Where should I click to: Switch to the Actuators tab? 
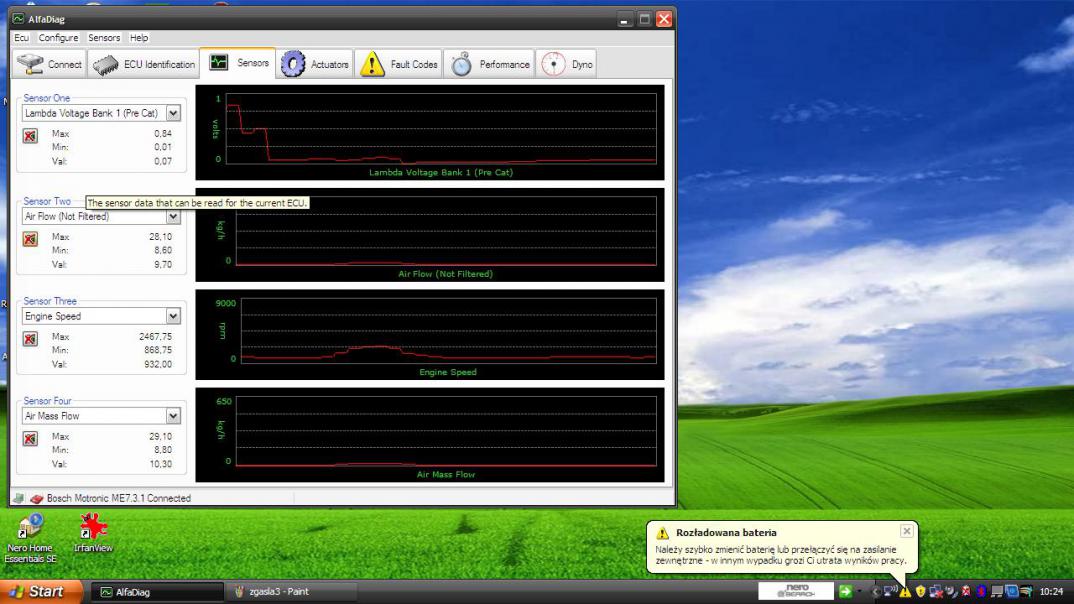click(x=315, y=64)
